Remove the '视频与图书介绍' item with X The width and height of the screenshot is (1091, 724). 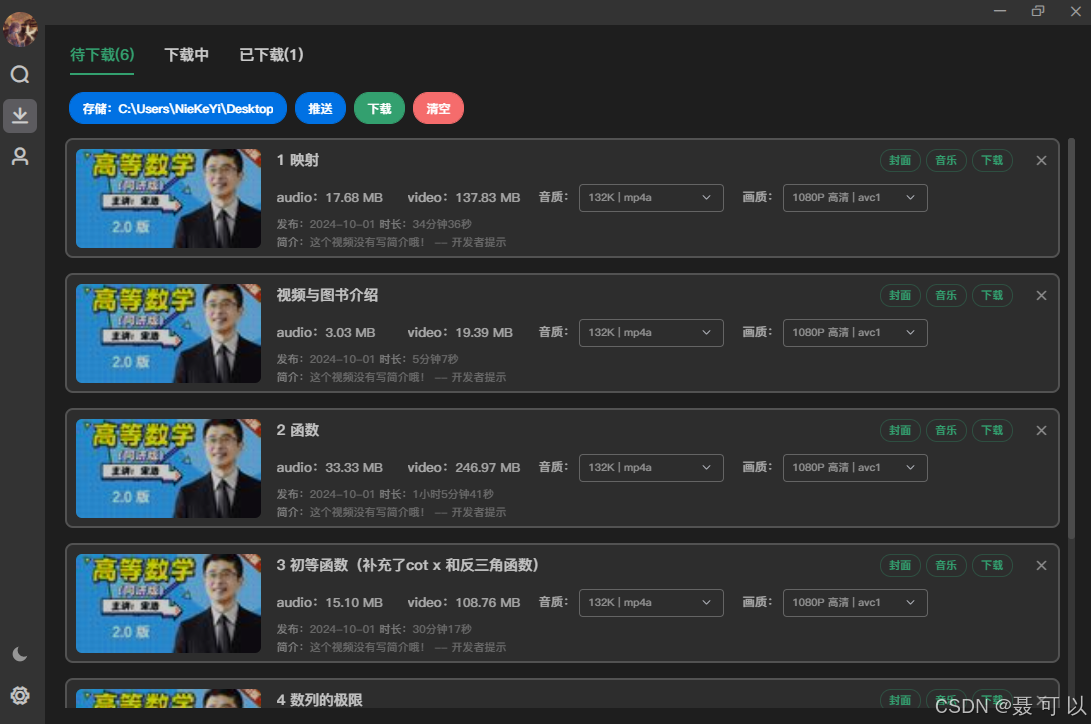(1041, 296)
